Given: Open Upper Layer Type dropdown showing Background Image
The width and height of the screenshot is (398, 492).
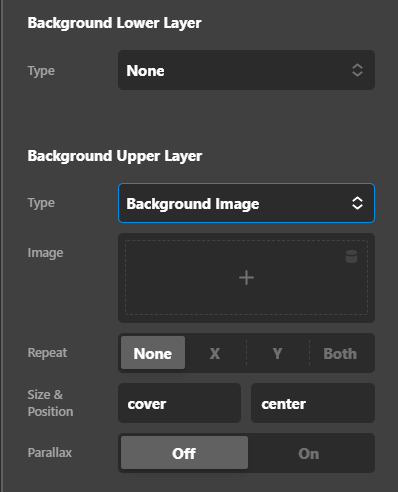Looking at the screenshot, I should click(246, 203).
